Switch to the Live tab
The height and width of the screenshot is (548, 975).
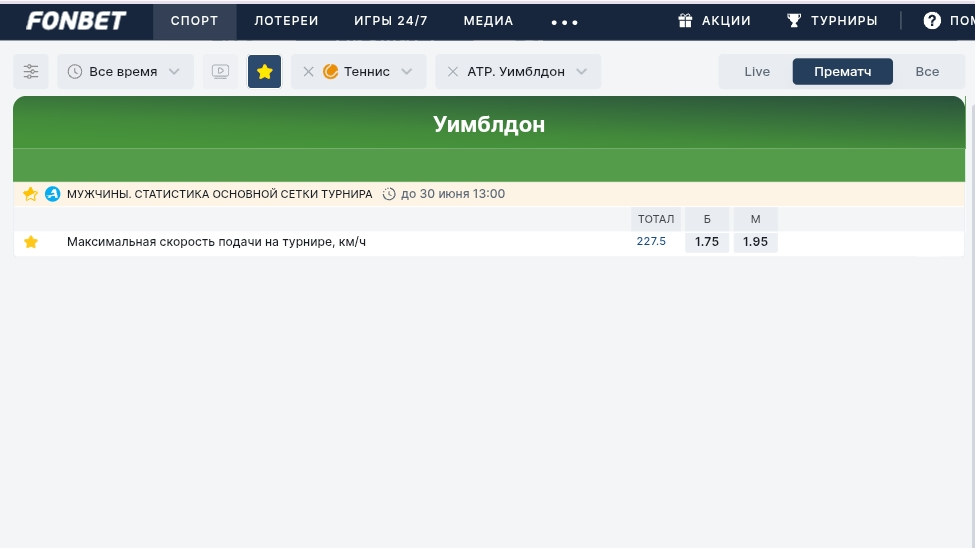coord(757,72)
